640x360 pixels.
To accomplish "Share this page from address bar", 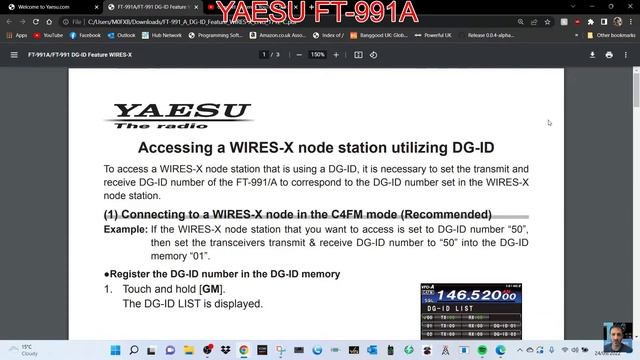I will click(534, 22).
